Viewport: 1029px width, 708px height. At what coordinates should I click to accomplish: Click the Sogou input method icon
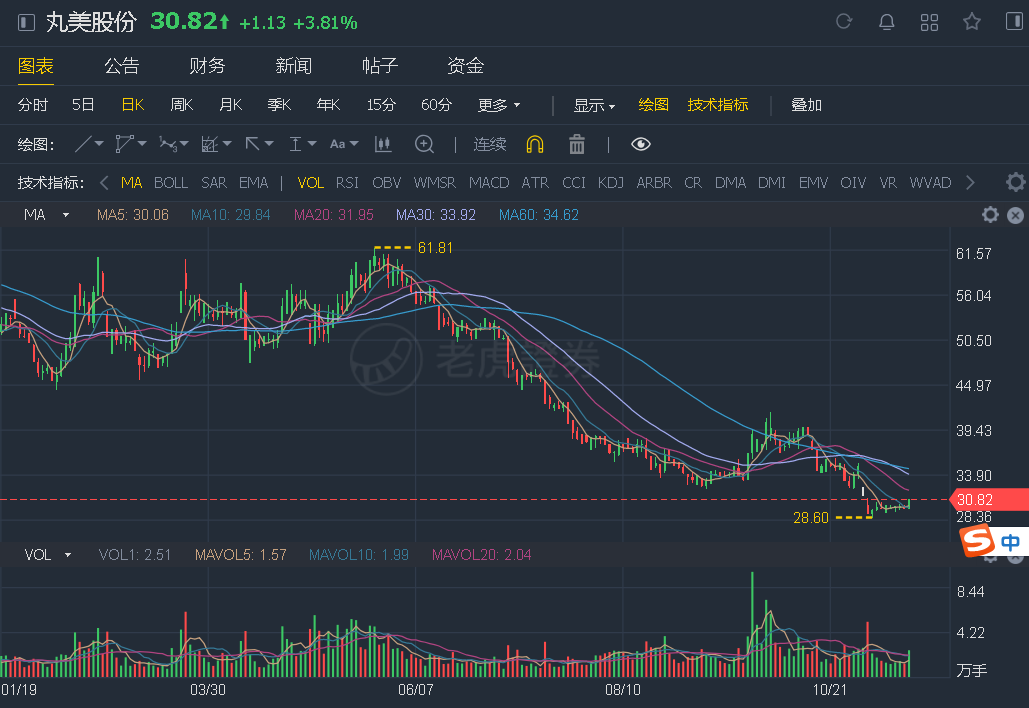(x=978, y=541)
